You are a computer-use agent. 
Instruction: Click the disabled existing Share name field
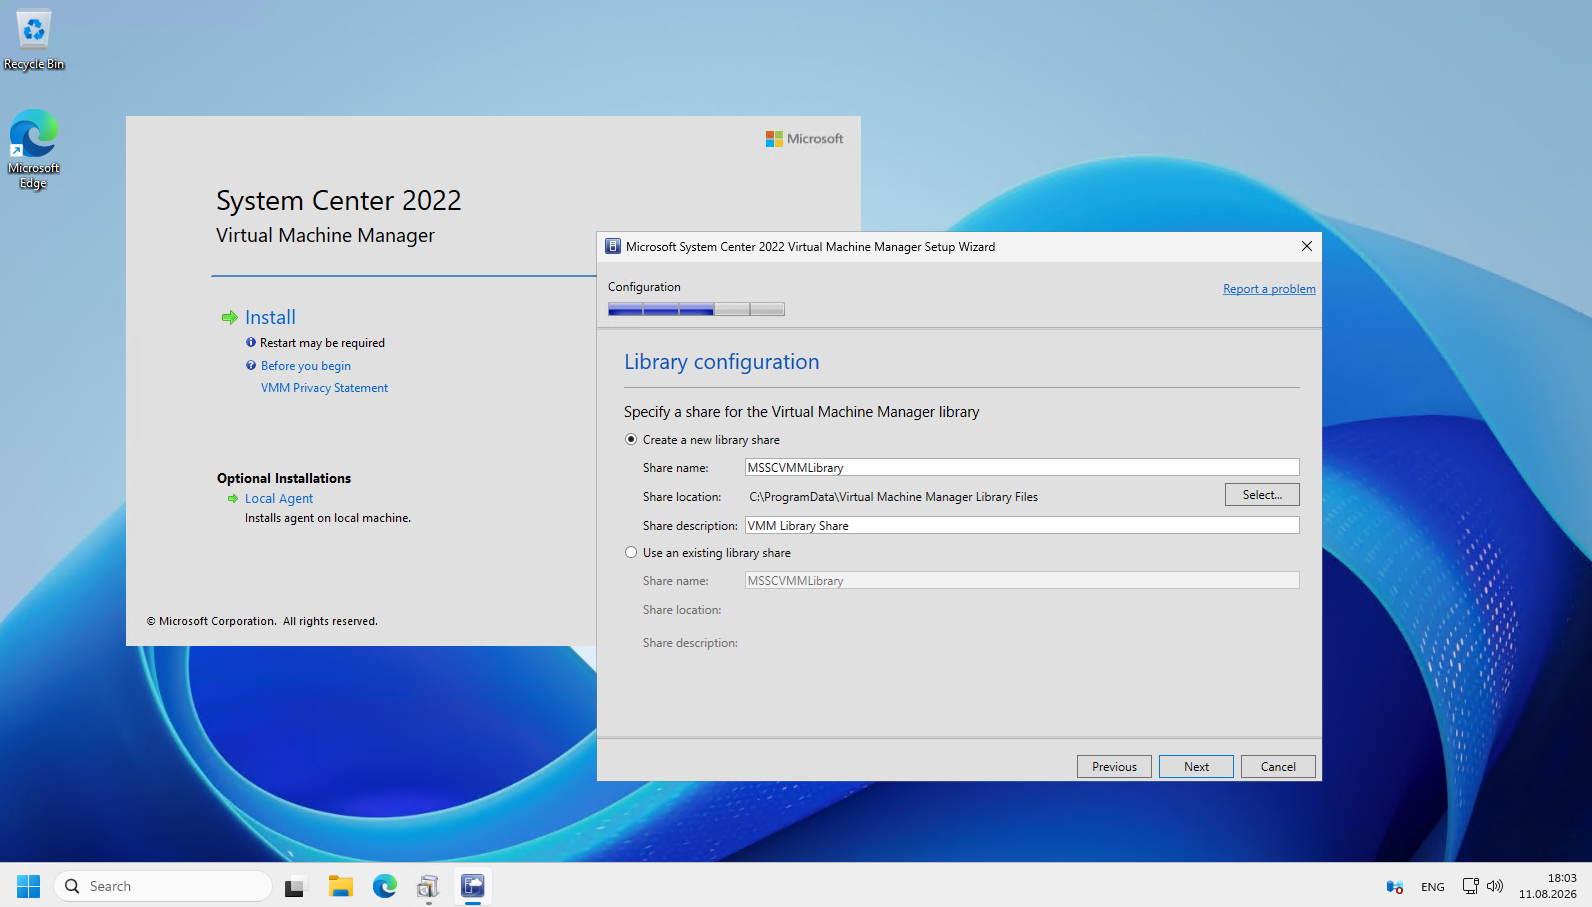point(1022,580)
